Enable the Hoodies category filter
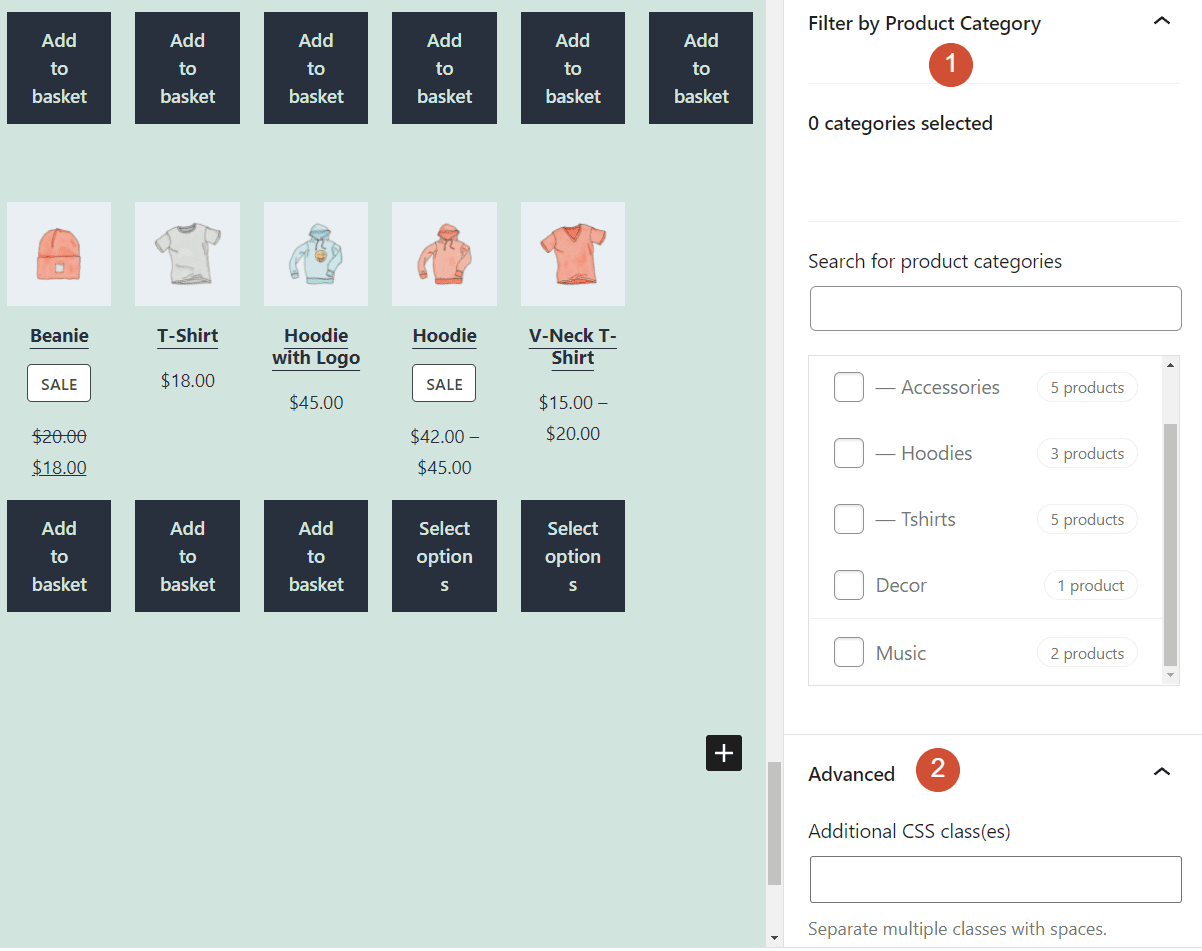Screen dimensions: 1202x951 pos(848,453)
